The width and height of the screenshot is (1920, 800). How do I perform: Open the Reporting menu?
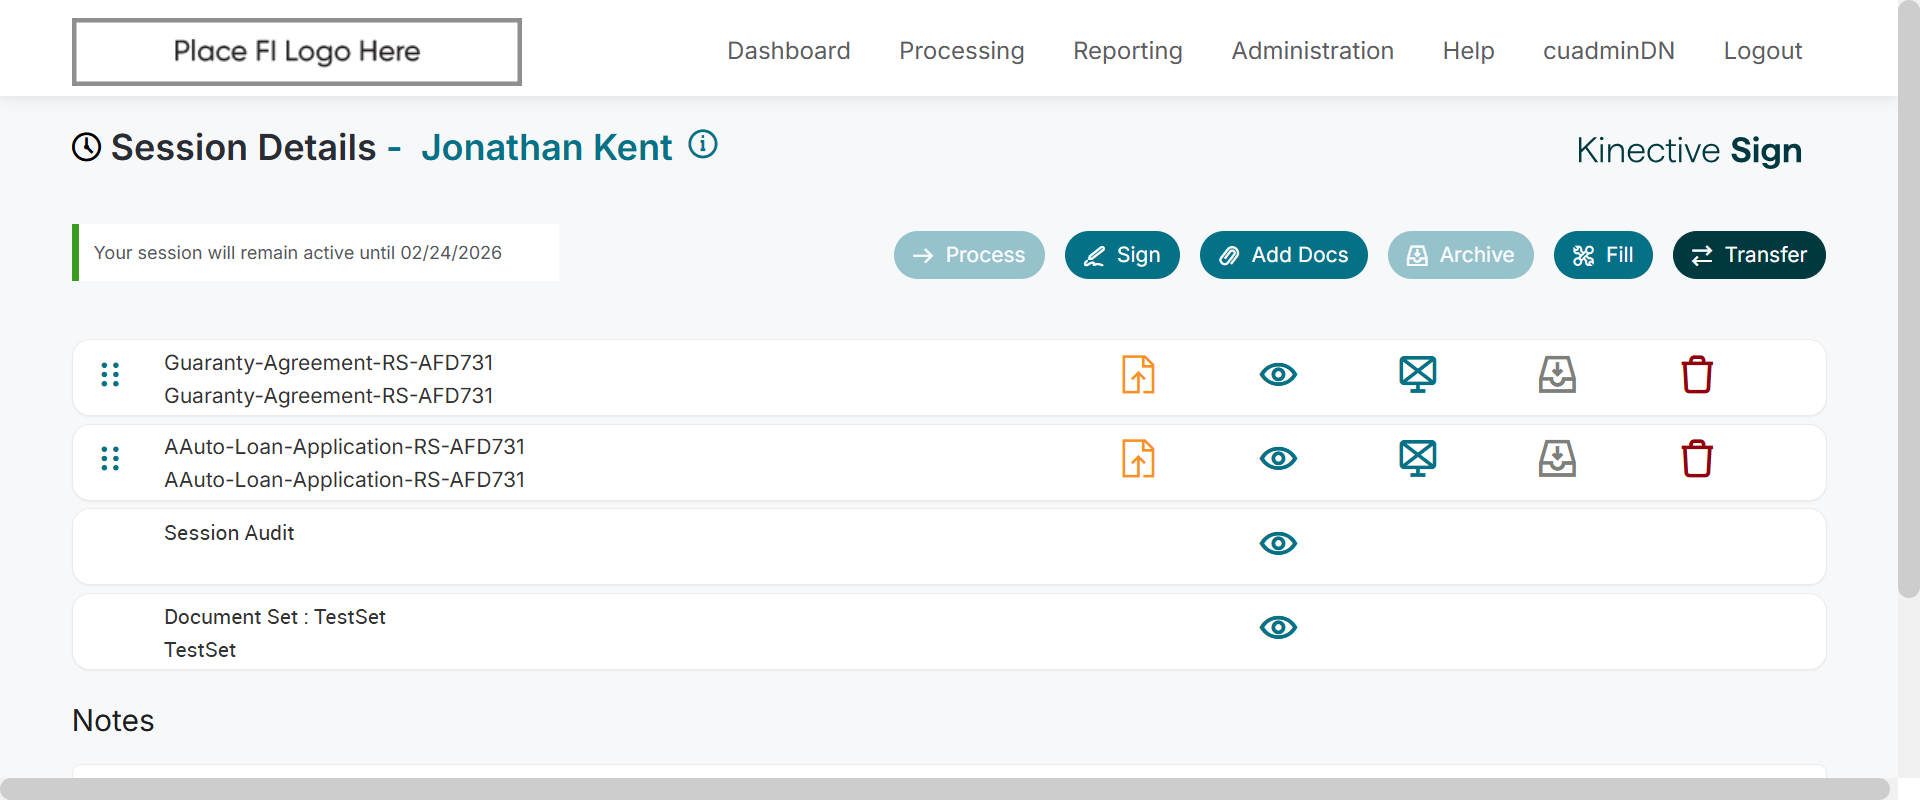pyautogui.click(x=1127, y=51)
